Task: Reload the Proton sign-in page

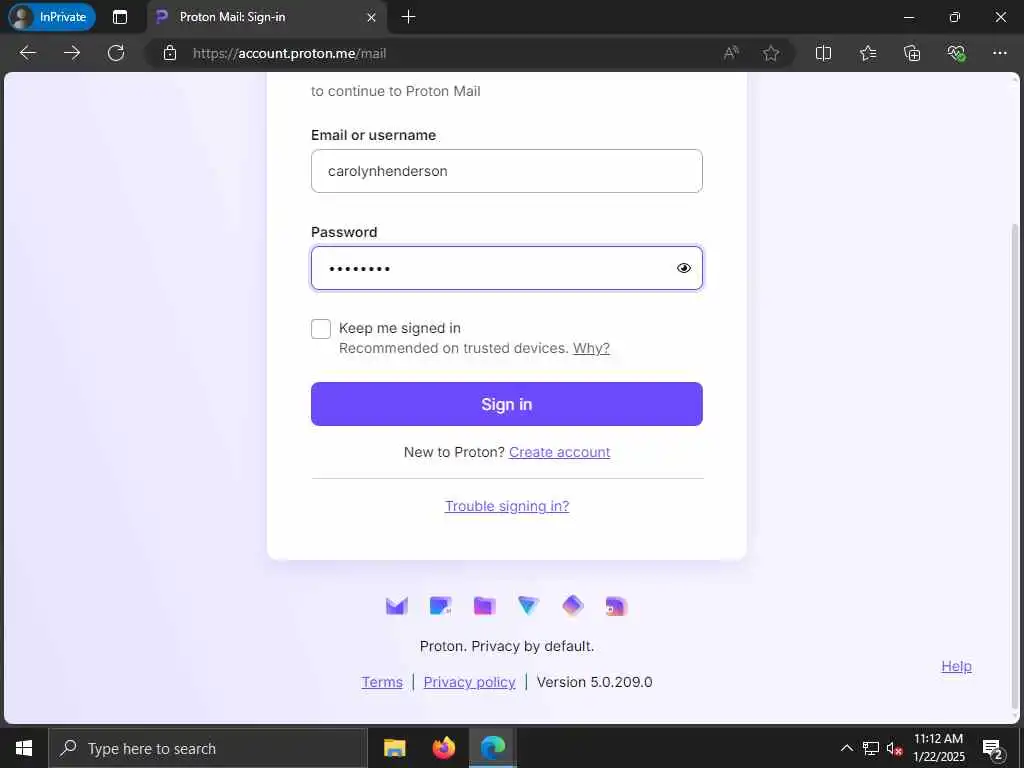Action: click(116, 53)
